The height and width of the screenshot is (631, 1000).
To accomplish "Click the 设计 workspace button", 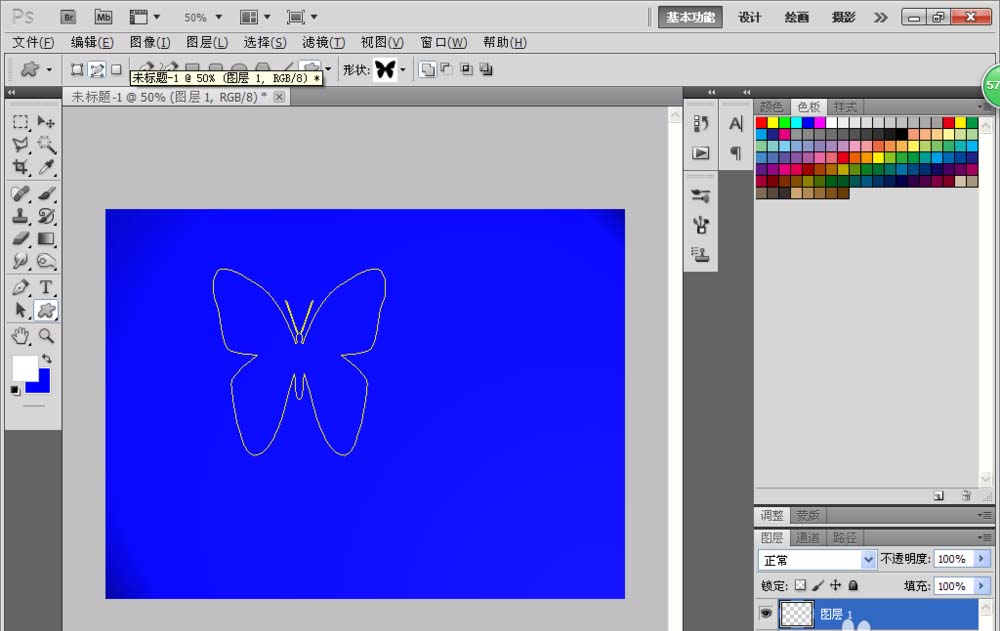I will [750, 17].
